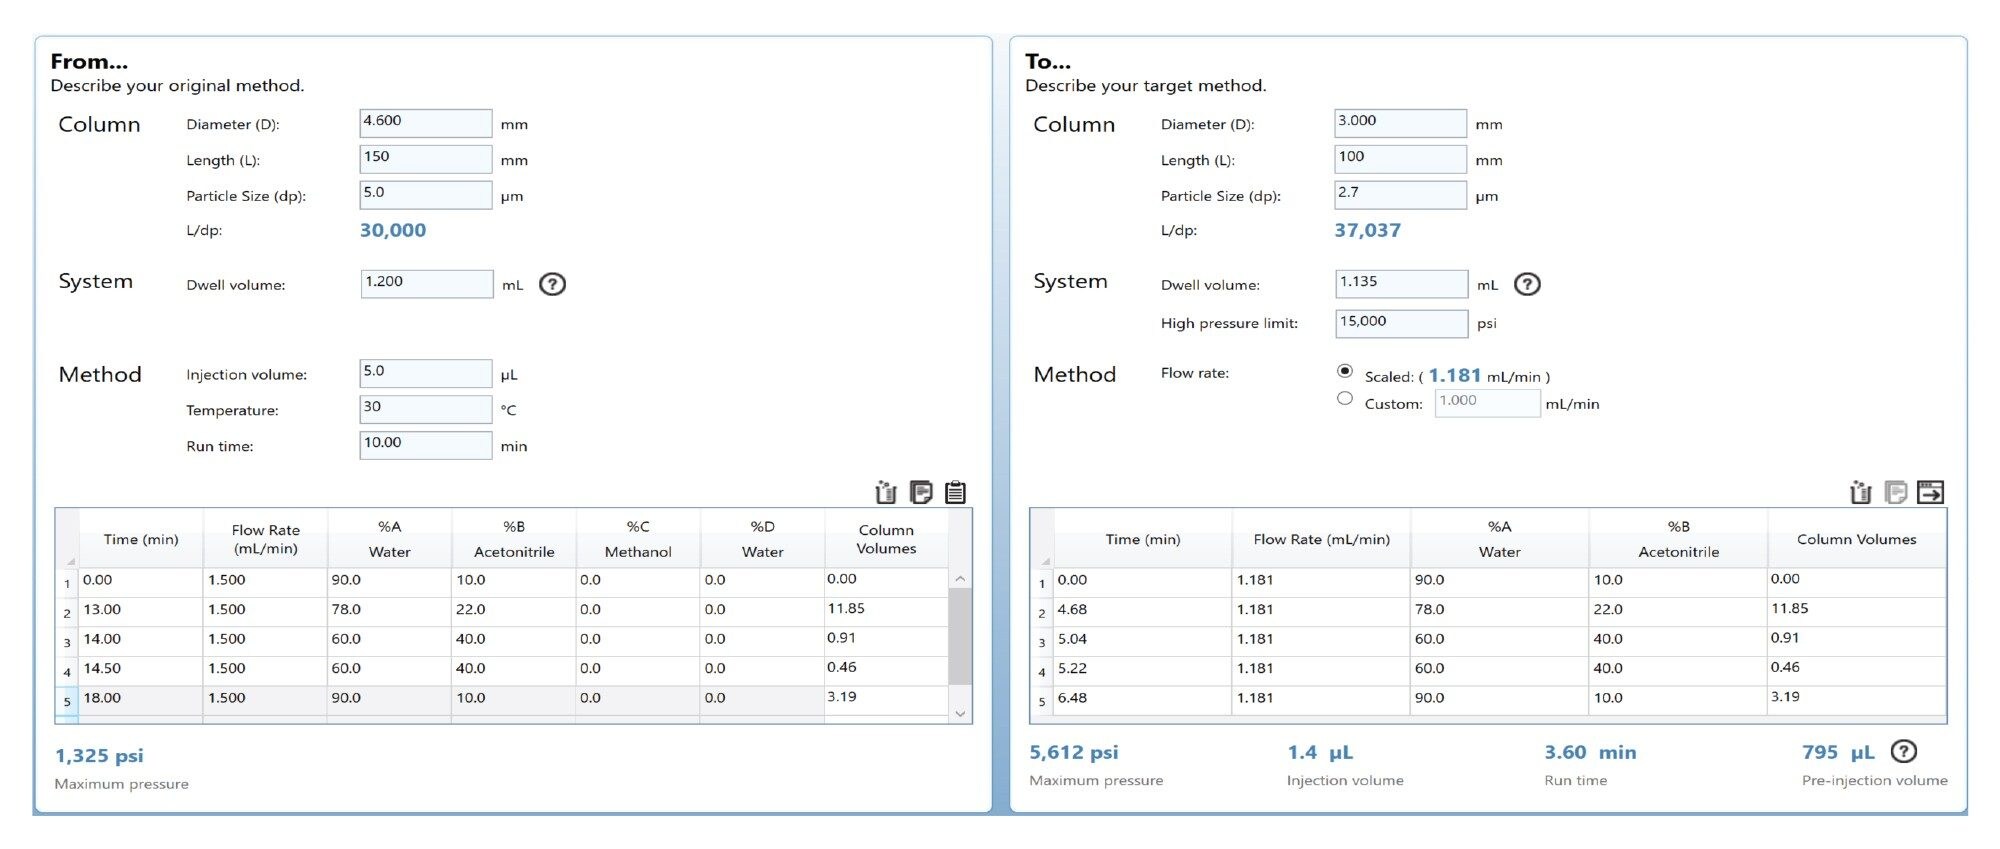Paste gradient data into original method table
The height and width of the screenshot is (849, 2000).
pyautogui.click(x=956, y=492)
